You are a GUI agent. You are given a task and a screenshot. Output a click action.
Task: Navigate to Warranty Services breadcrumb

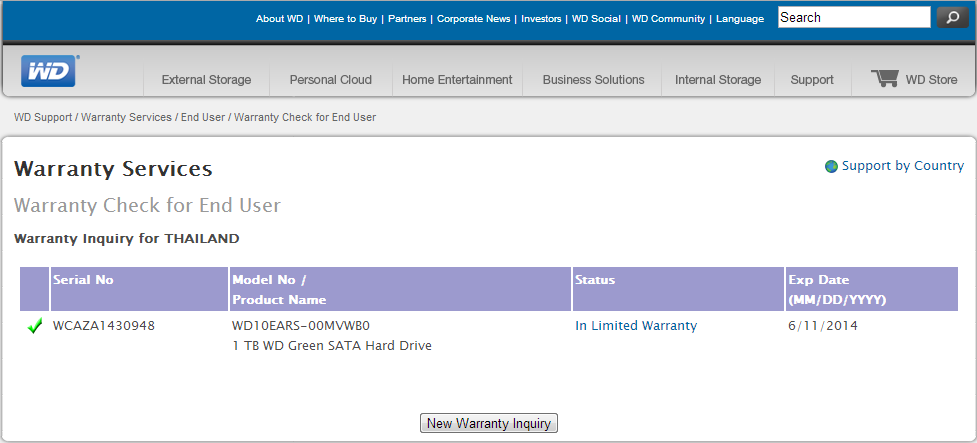[x=126, y=117]
